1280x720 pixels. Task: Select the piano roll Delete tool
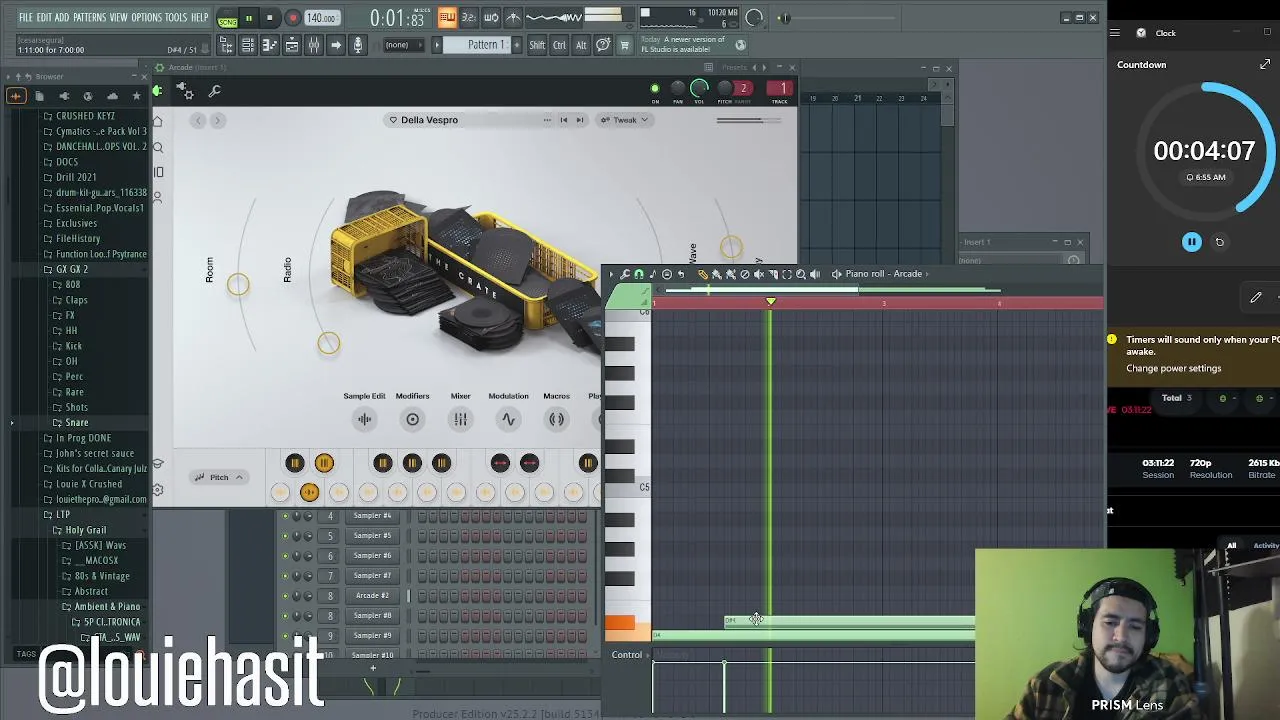point(745,274)
